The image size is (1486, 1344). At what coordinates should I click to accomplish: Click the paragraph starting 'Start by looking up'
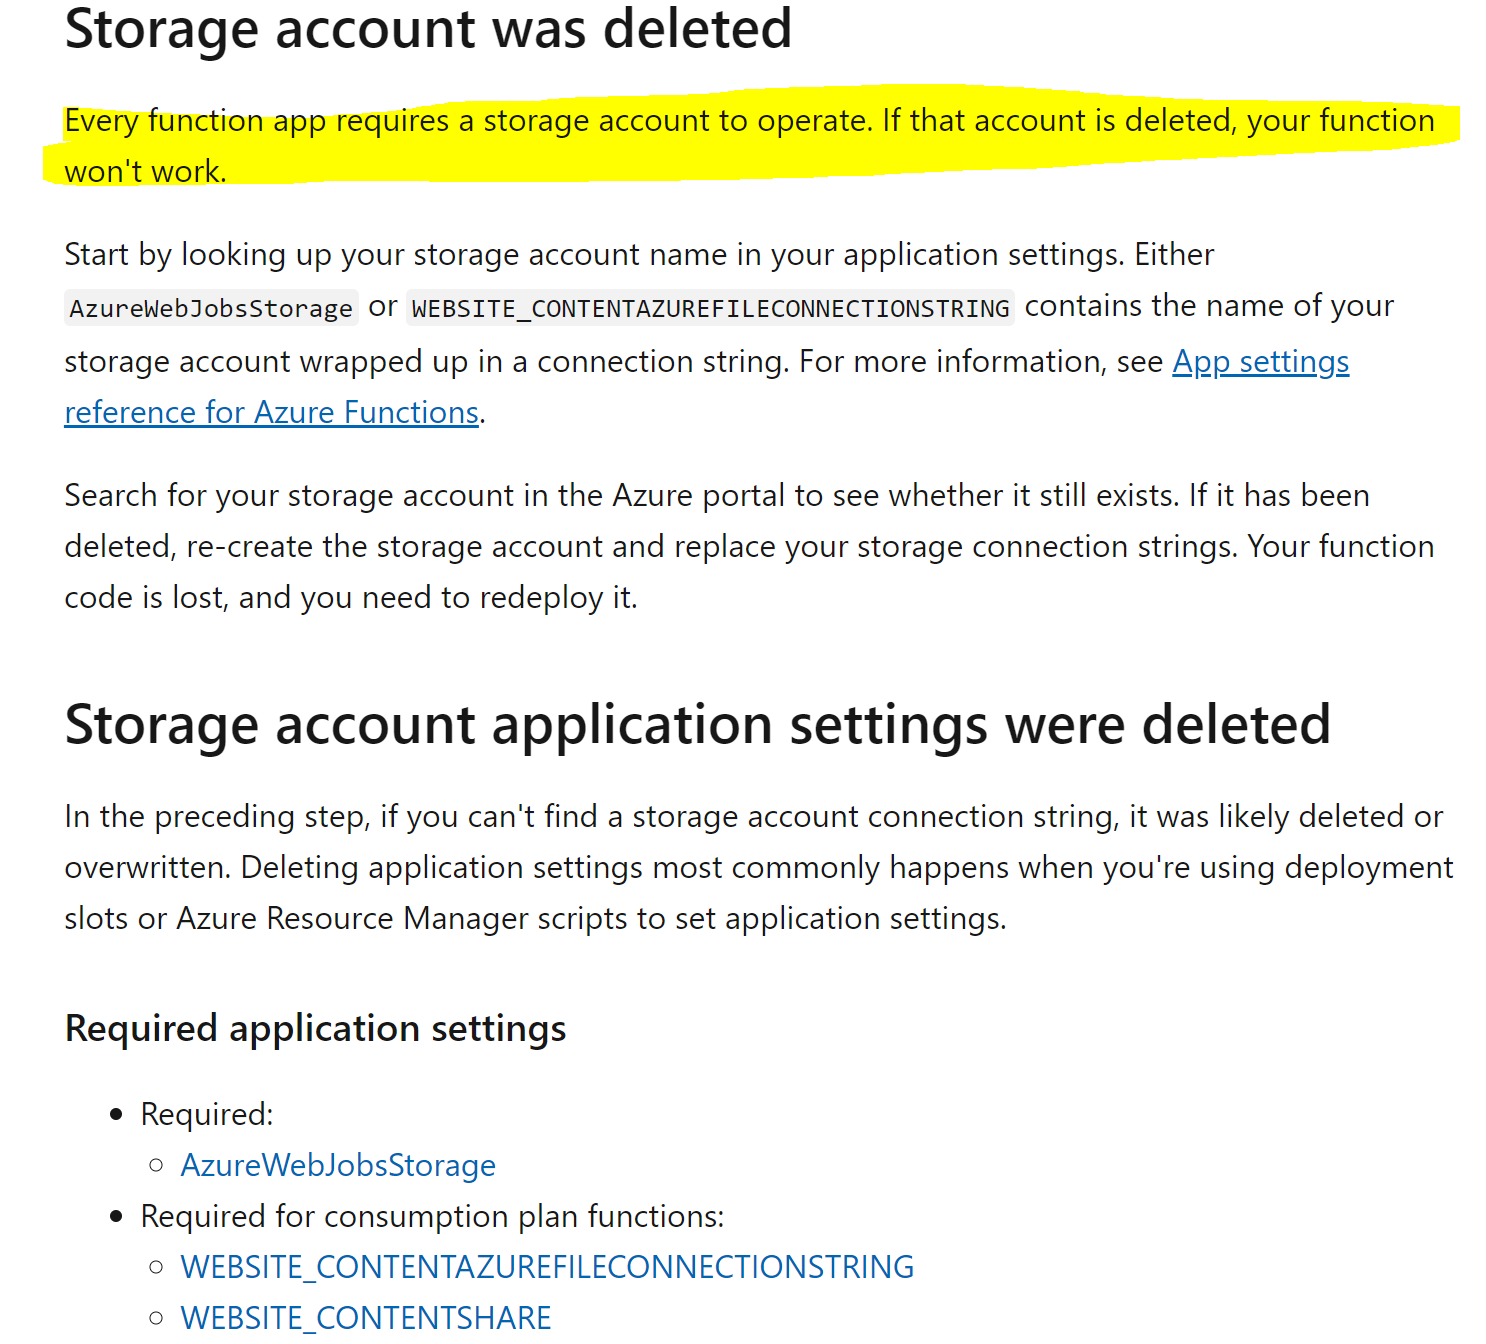[729, 333]
